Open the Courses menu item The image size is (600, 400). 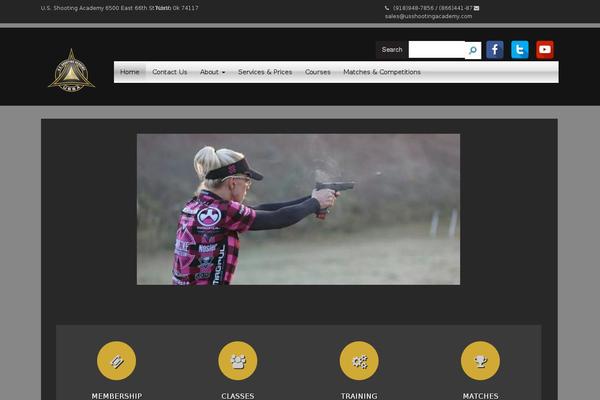point(318,72)
